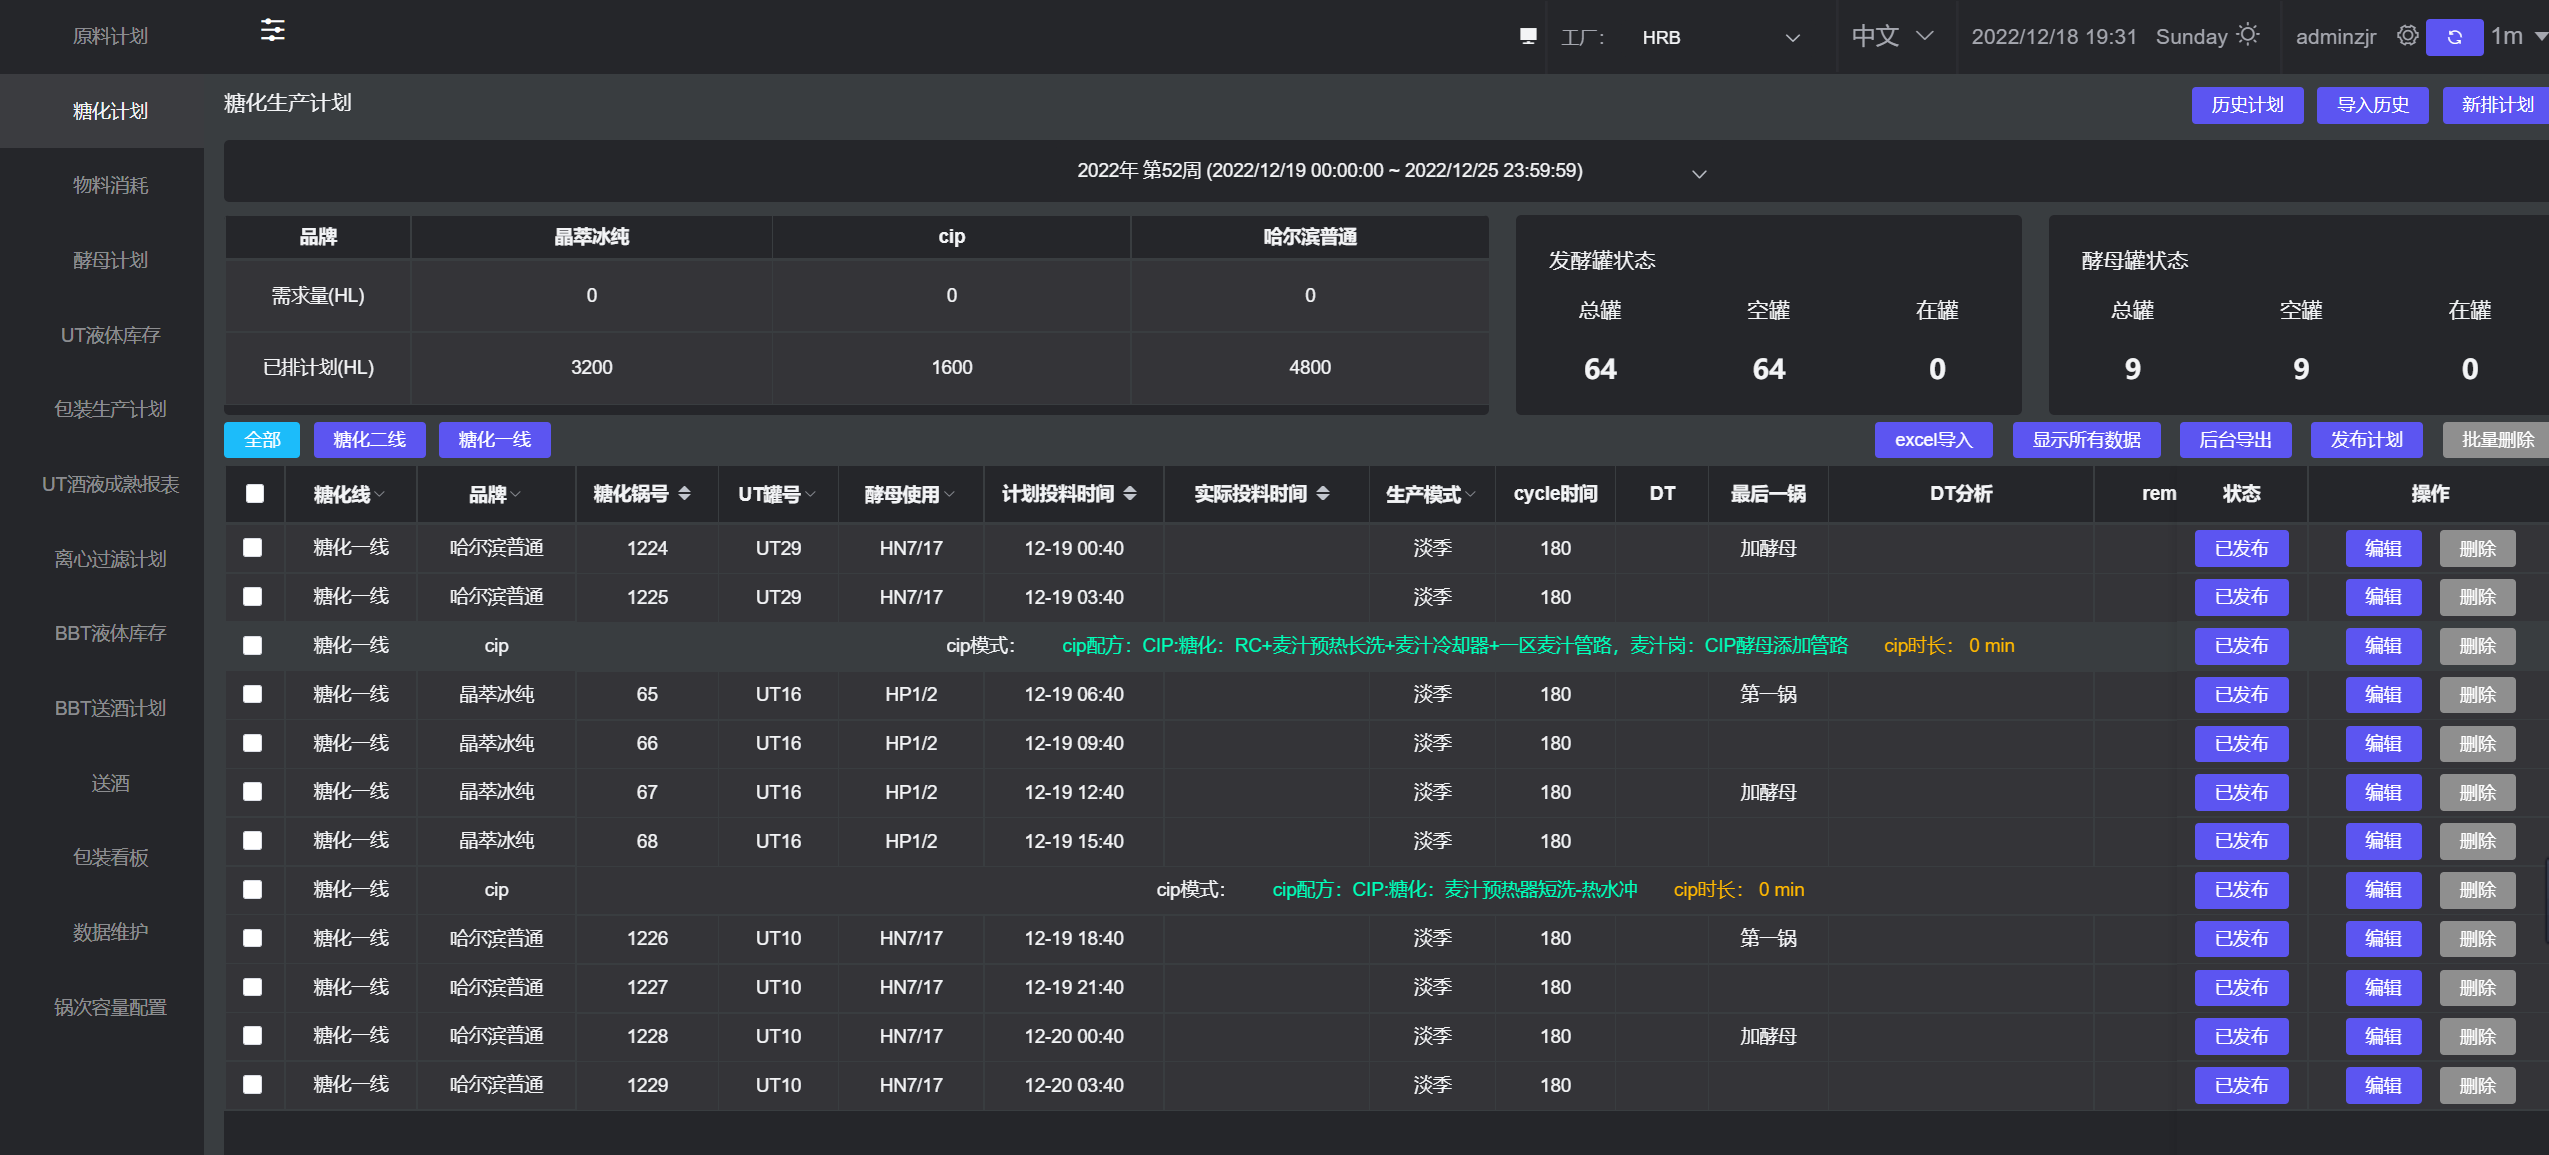This screenshot has height=1155, width=2549.
Task: Open BBT液体库存 in the sidebar
Action: click(110, 633)
